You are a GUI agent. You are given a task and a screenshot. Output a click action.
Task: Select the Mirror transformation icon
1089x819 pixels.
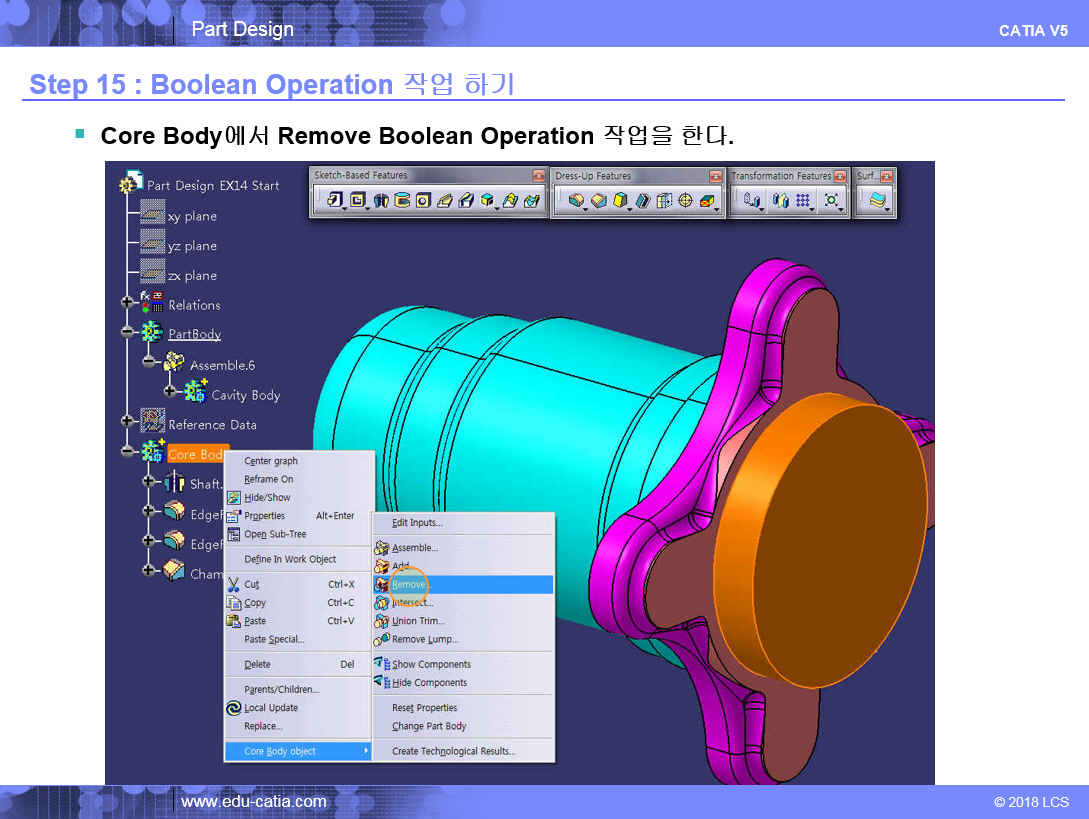tap(781, 201)
